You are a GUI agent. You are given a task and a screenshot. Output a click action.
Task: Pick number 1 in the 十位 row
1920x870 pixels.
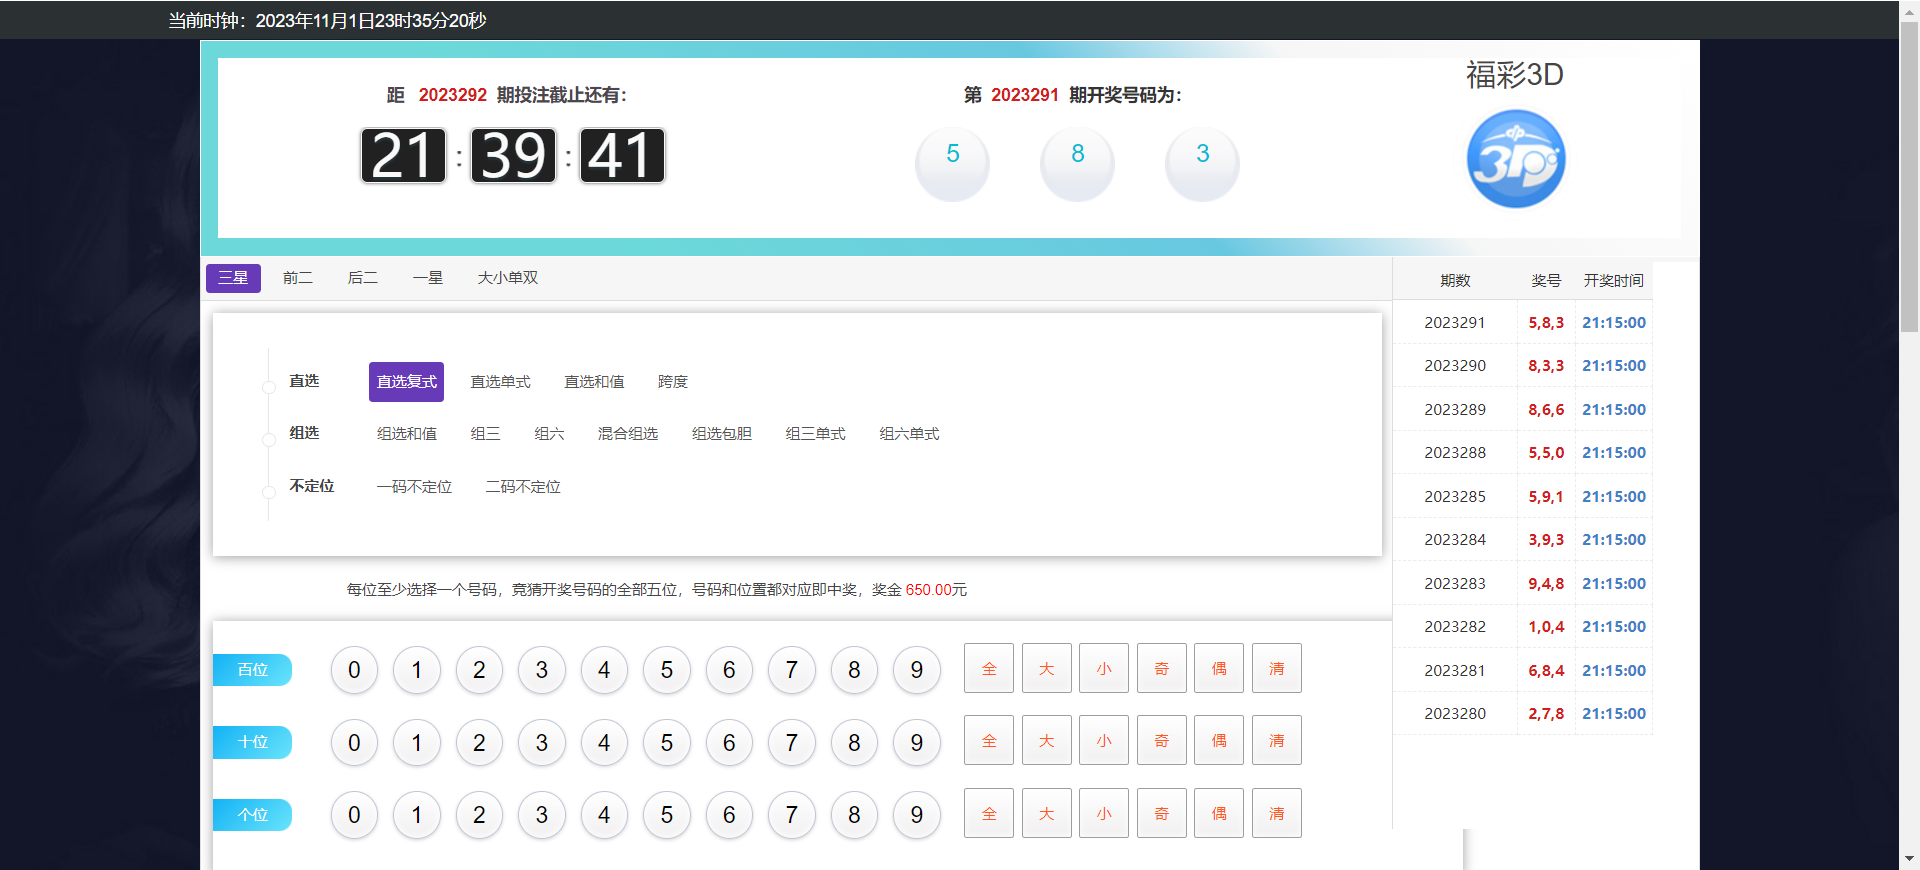(416, 743)
